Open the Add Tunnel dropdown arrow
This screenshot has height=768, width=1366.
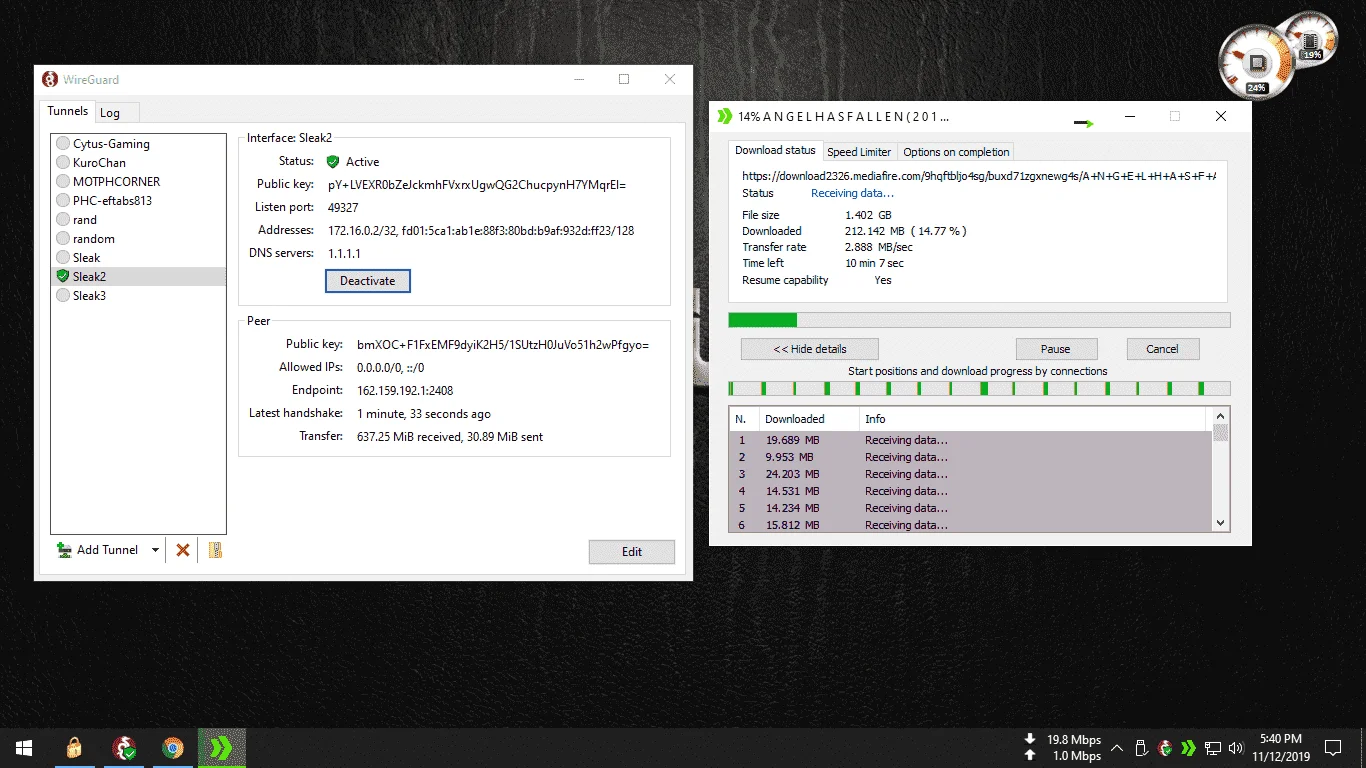click(x=155, y=550)
